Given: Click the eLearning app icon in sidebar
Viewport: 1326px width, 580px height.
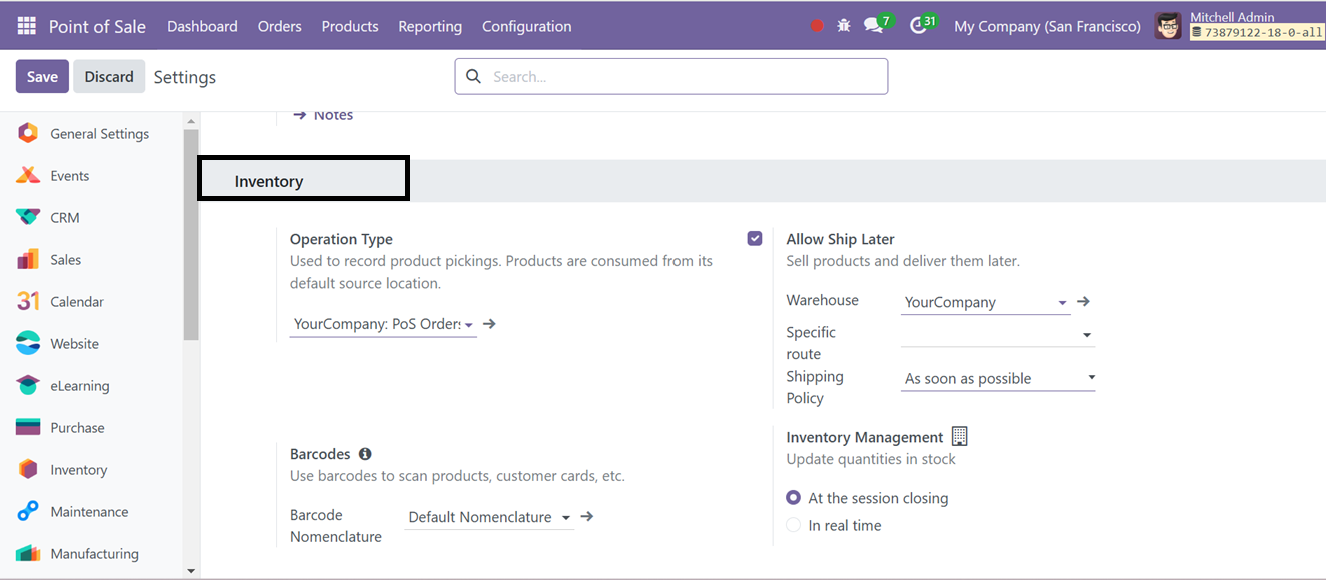Looking at the screenshot, I should tap(28, 385).
